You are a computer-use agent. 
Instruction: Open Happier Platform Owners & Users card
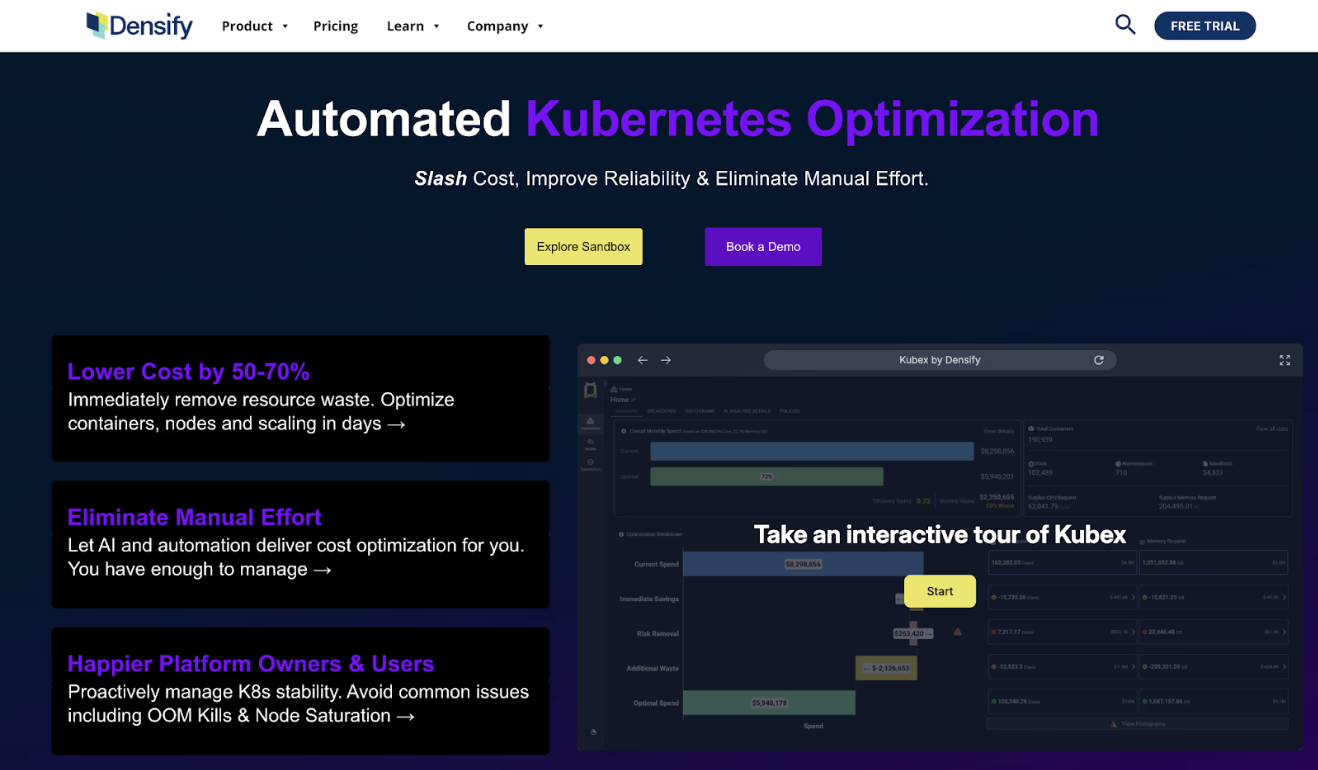click(x=300, y=691)
